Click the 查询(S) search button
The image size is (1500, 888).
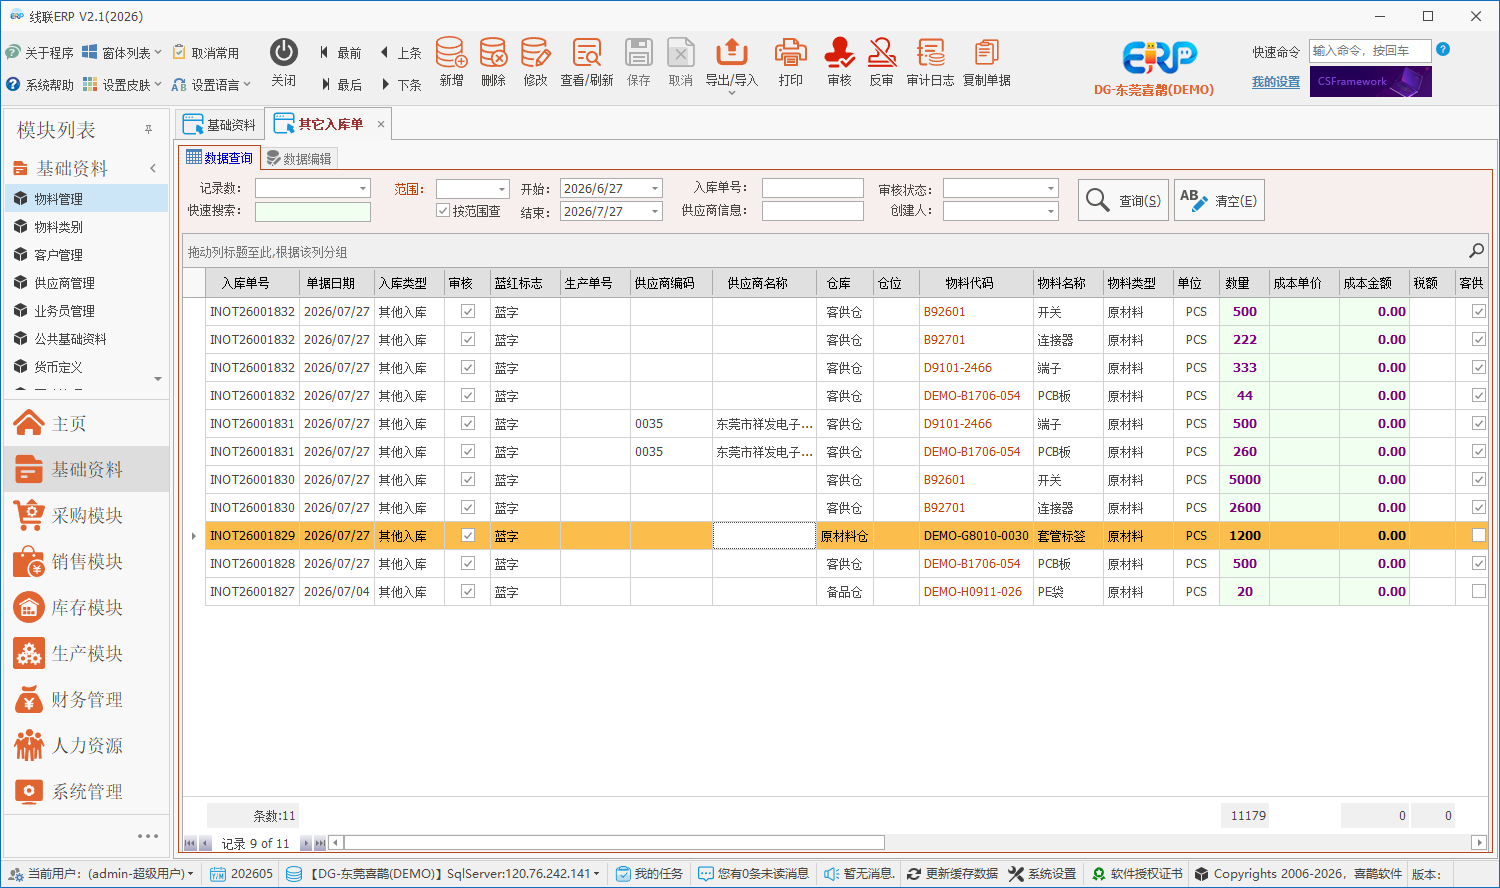coord(1124,200)
